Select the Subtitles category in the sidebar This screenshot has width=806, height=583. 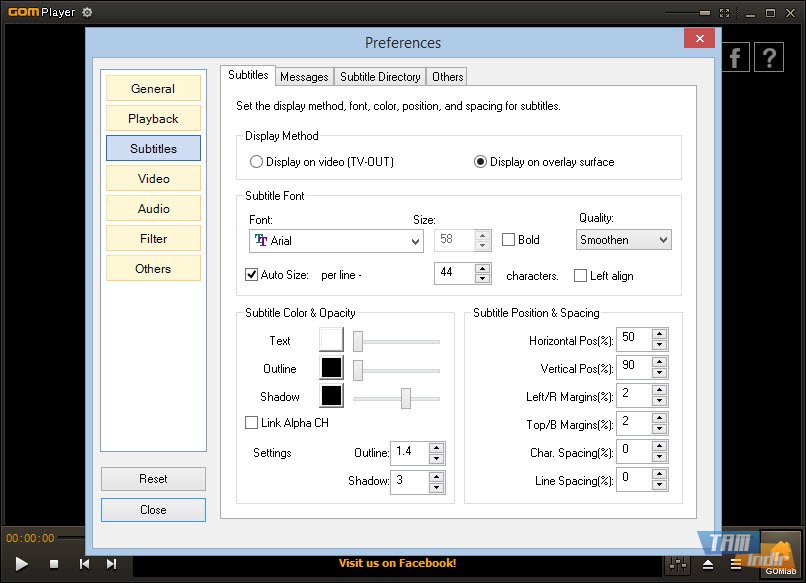click(153, 149)
